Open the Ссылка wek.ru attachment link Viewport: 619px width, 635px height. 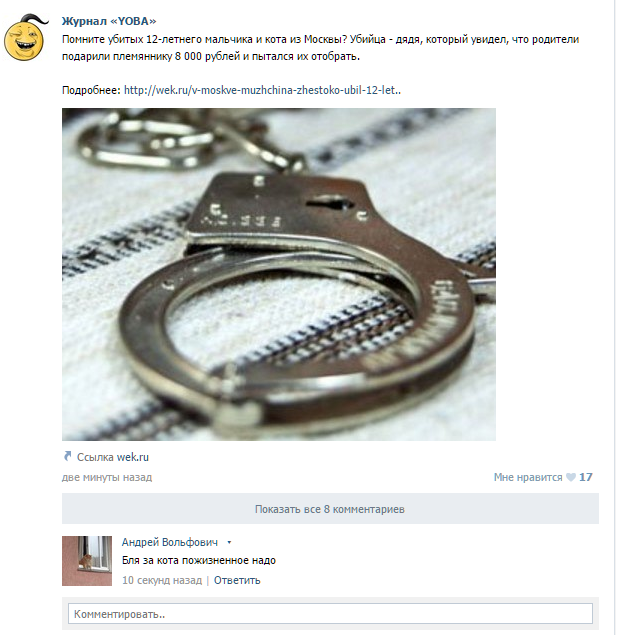pos(113,457)
